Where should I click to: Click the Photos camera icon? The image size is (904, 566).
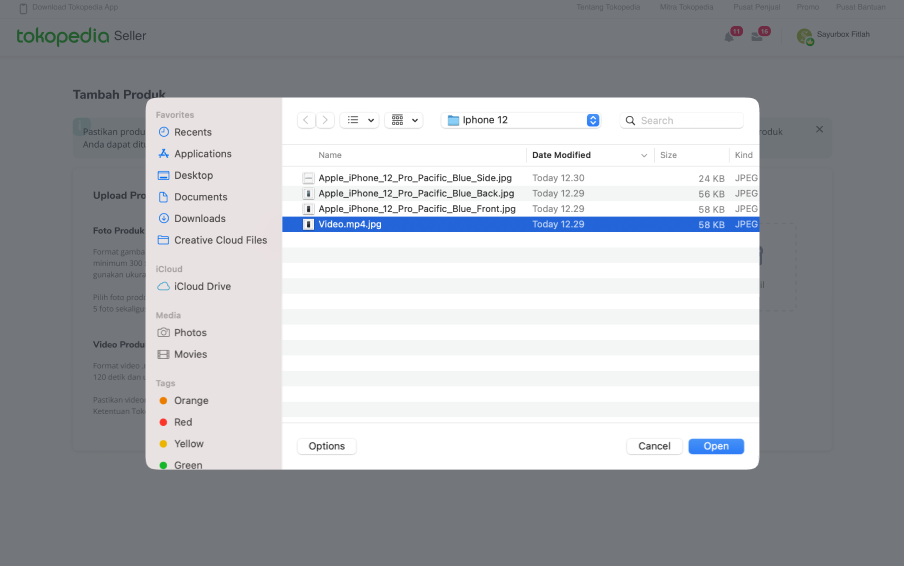pos(164,332)
